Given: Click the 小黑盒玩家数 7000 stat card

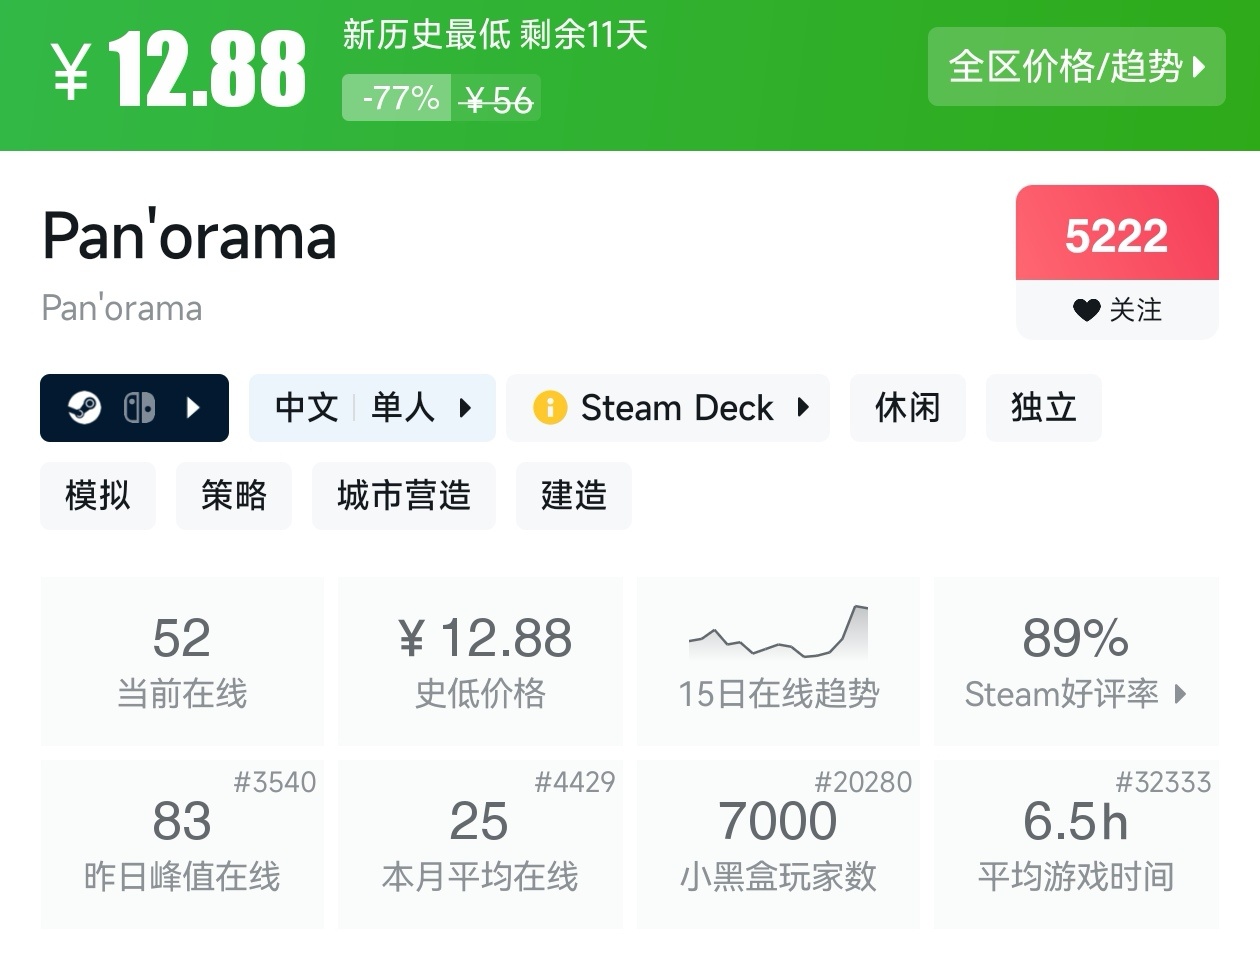Looking at the screenshot, I should pos(778,845).
